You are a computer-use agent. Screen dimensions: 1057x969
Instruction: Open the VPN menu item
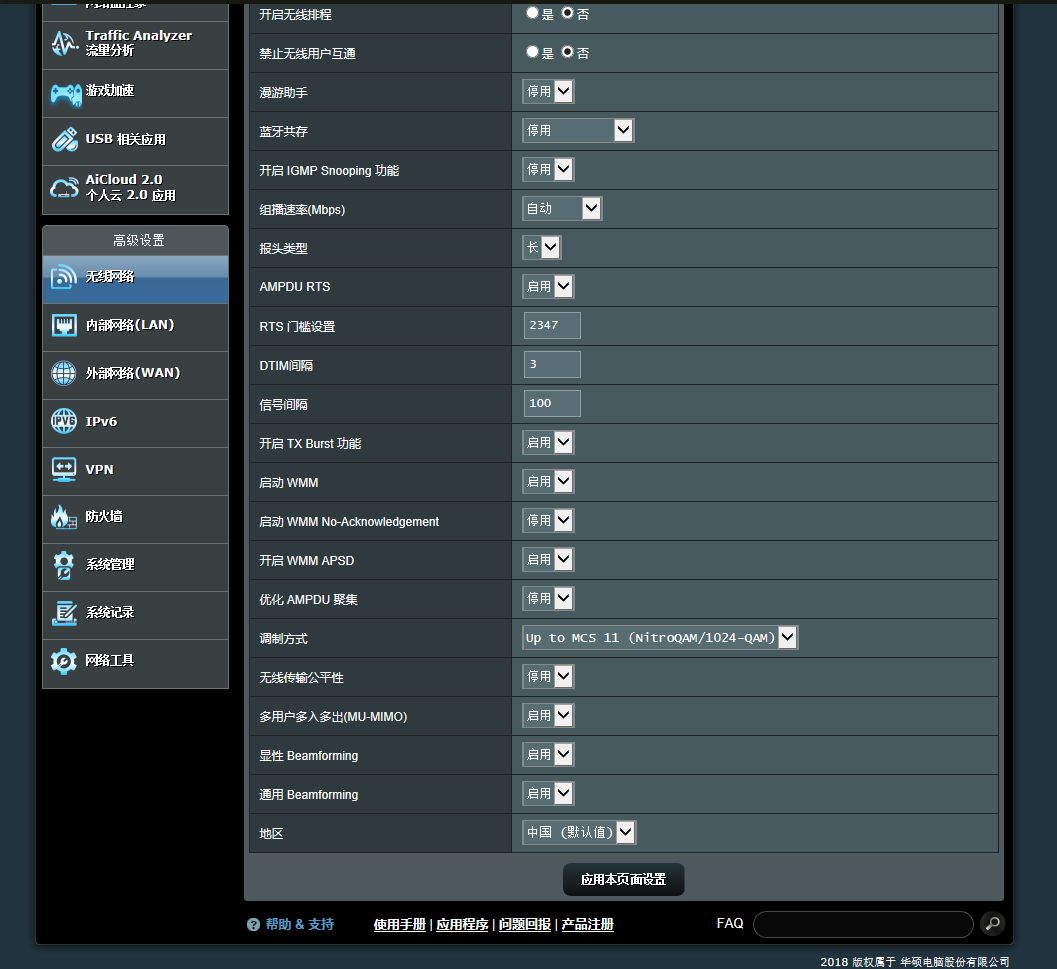pos(135,470)
